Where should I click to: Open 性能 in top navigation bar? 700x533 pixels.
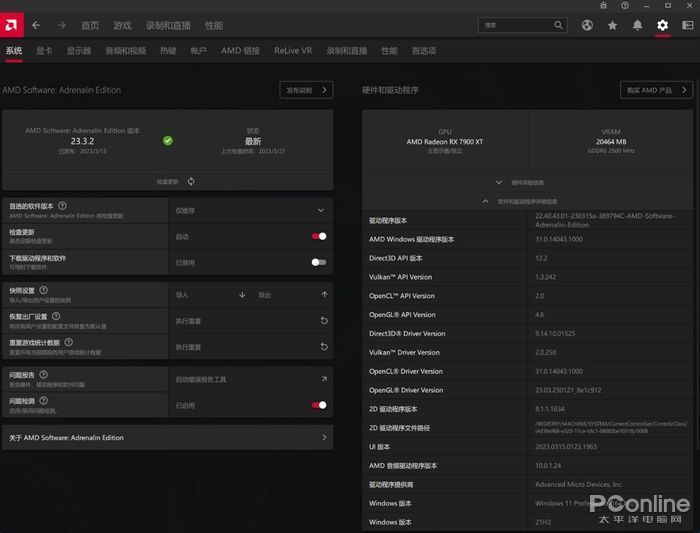tap(214, 25)
